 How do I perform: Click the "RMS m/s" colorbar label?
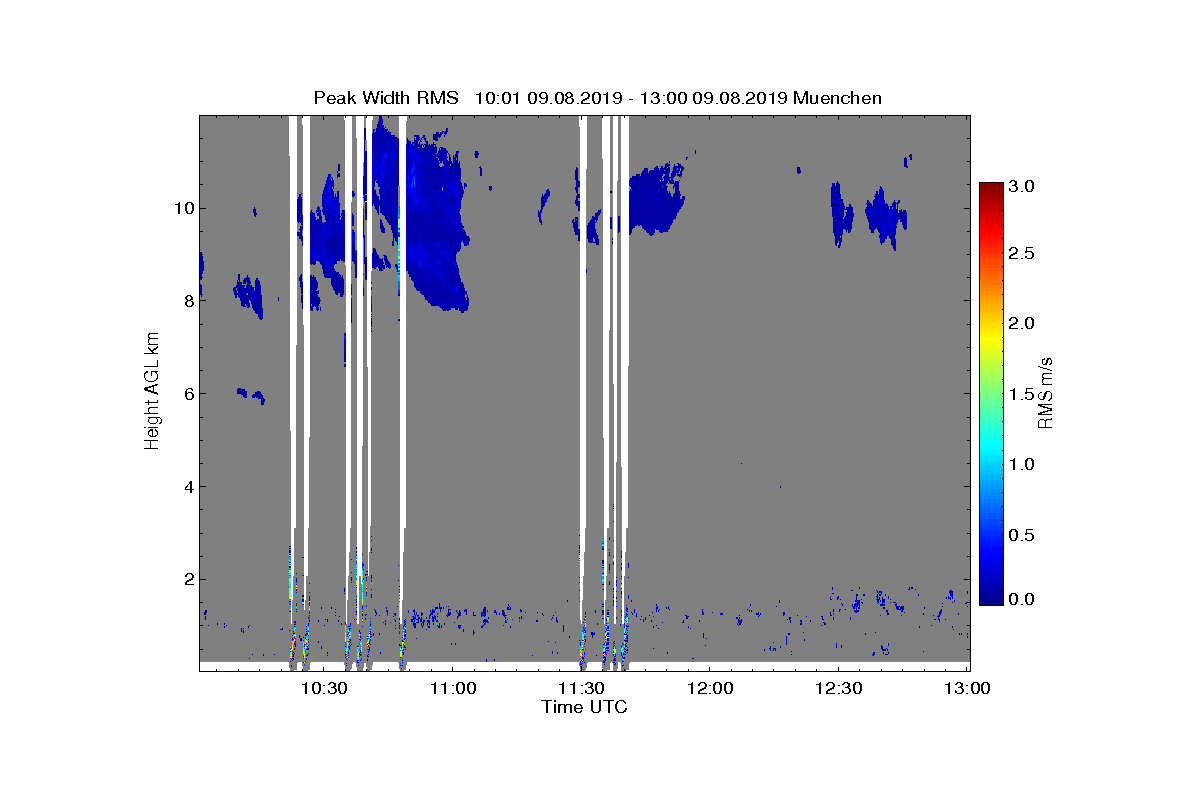tap(1045, 392)
